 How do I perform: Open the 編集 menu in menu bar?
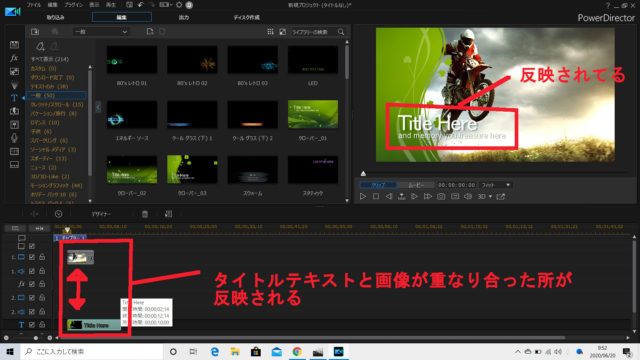click(52, 5)
